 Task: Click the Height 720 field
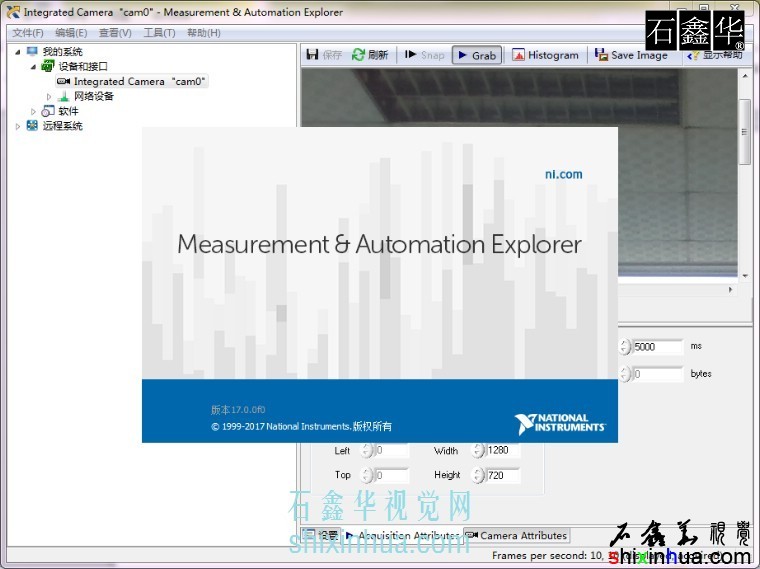503,475
